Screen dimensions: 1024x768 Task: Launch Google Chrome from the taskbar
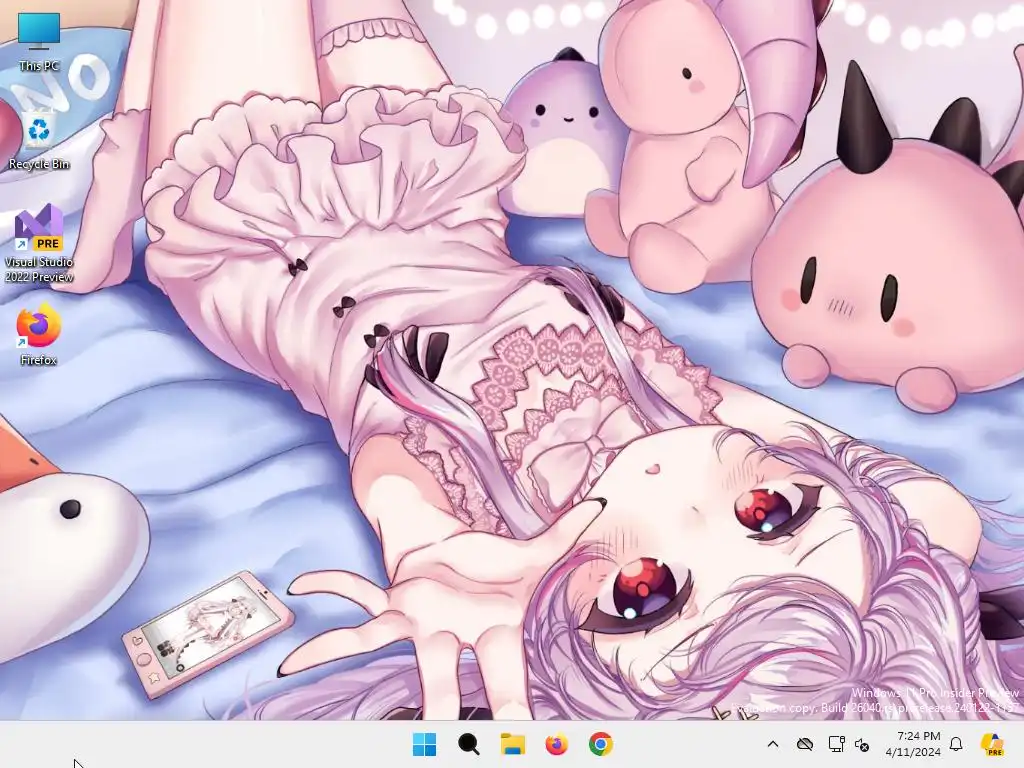(600, 744)
